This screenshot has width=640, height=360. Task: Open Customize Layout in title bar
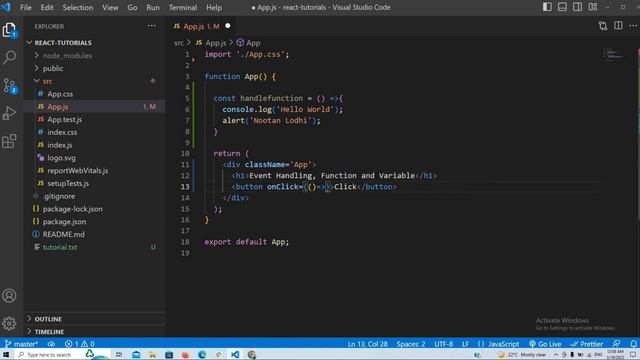[x=593, y=7]
